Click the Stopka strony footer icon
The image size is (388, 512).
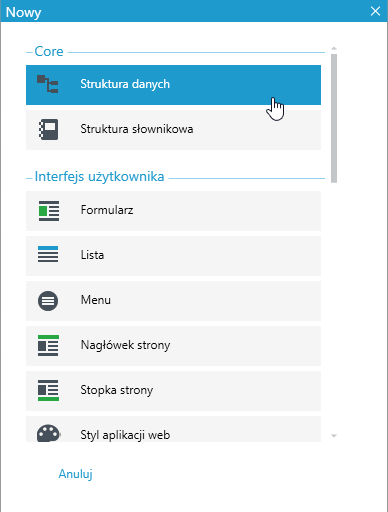point(48,390)
